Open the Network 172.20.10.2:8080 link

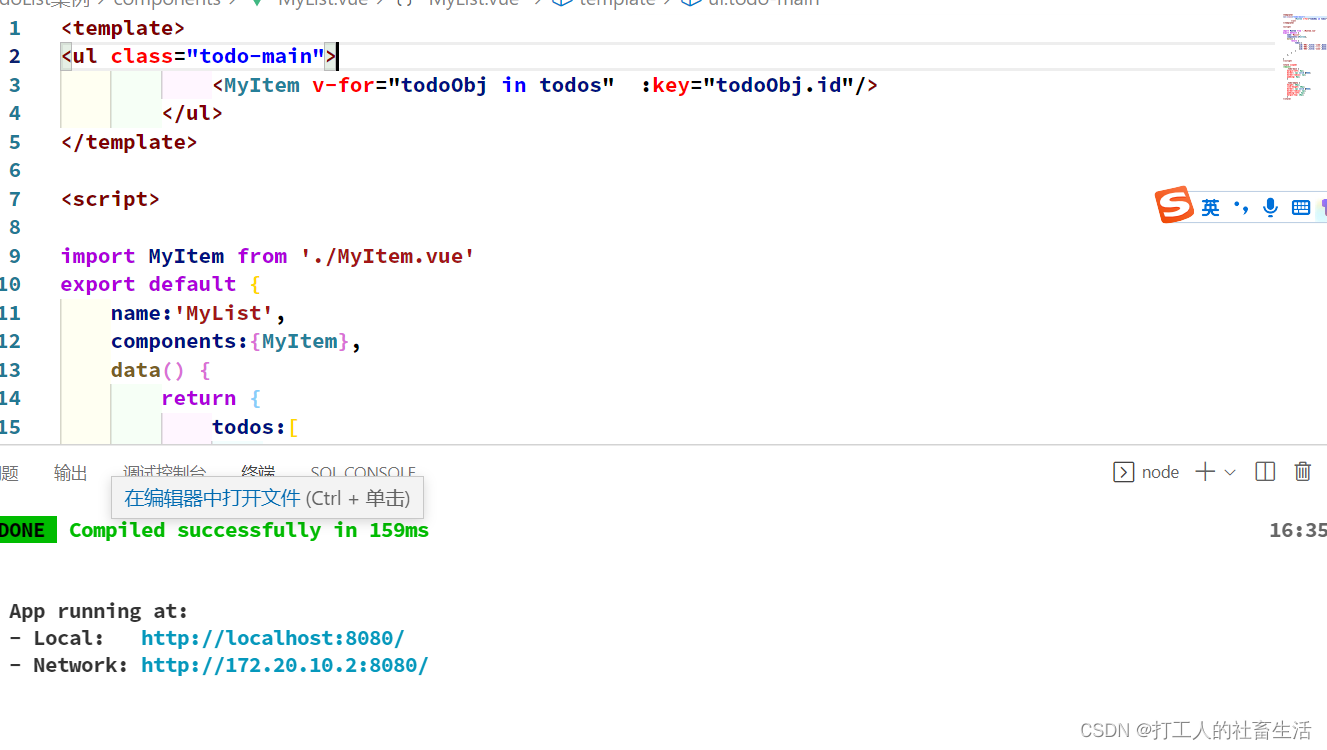(x=286, y=664)
